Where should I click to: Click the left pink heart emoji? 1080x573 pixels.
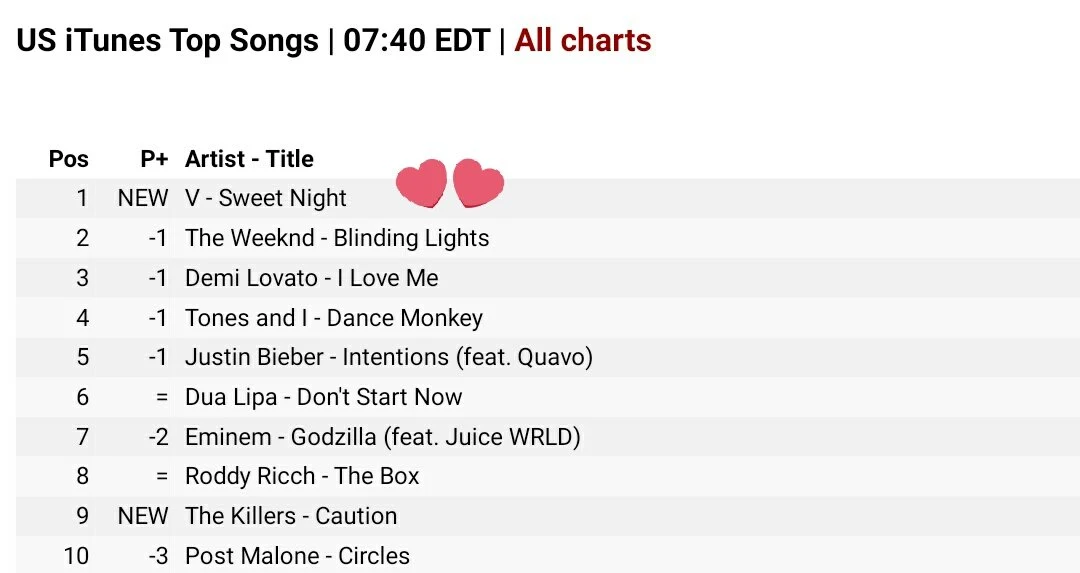(421, 184)
